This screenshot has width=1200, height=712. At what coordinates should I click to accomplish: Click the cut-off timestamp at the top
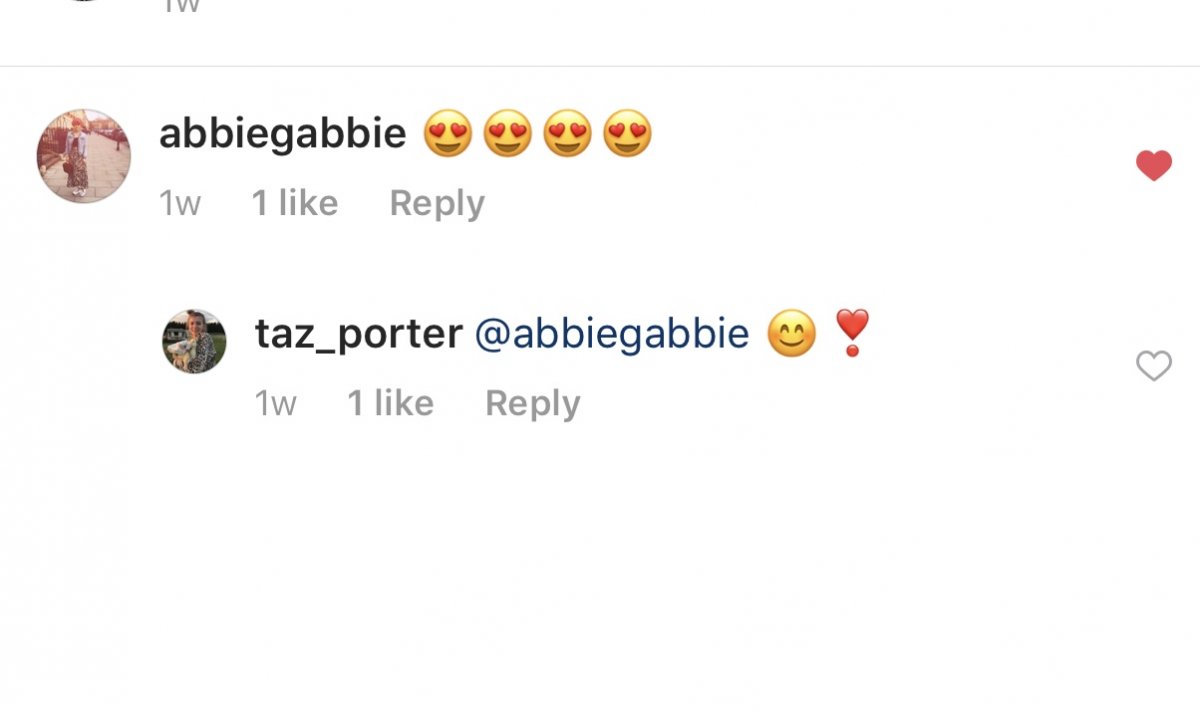click(180, 6)
